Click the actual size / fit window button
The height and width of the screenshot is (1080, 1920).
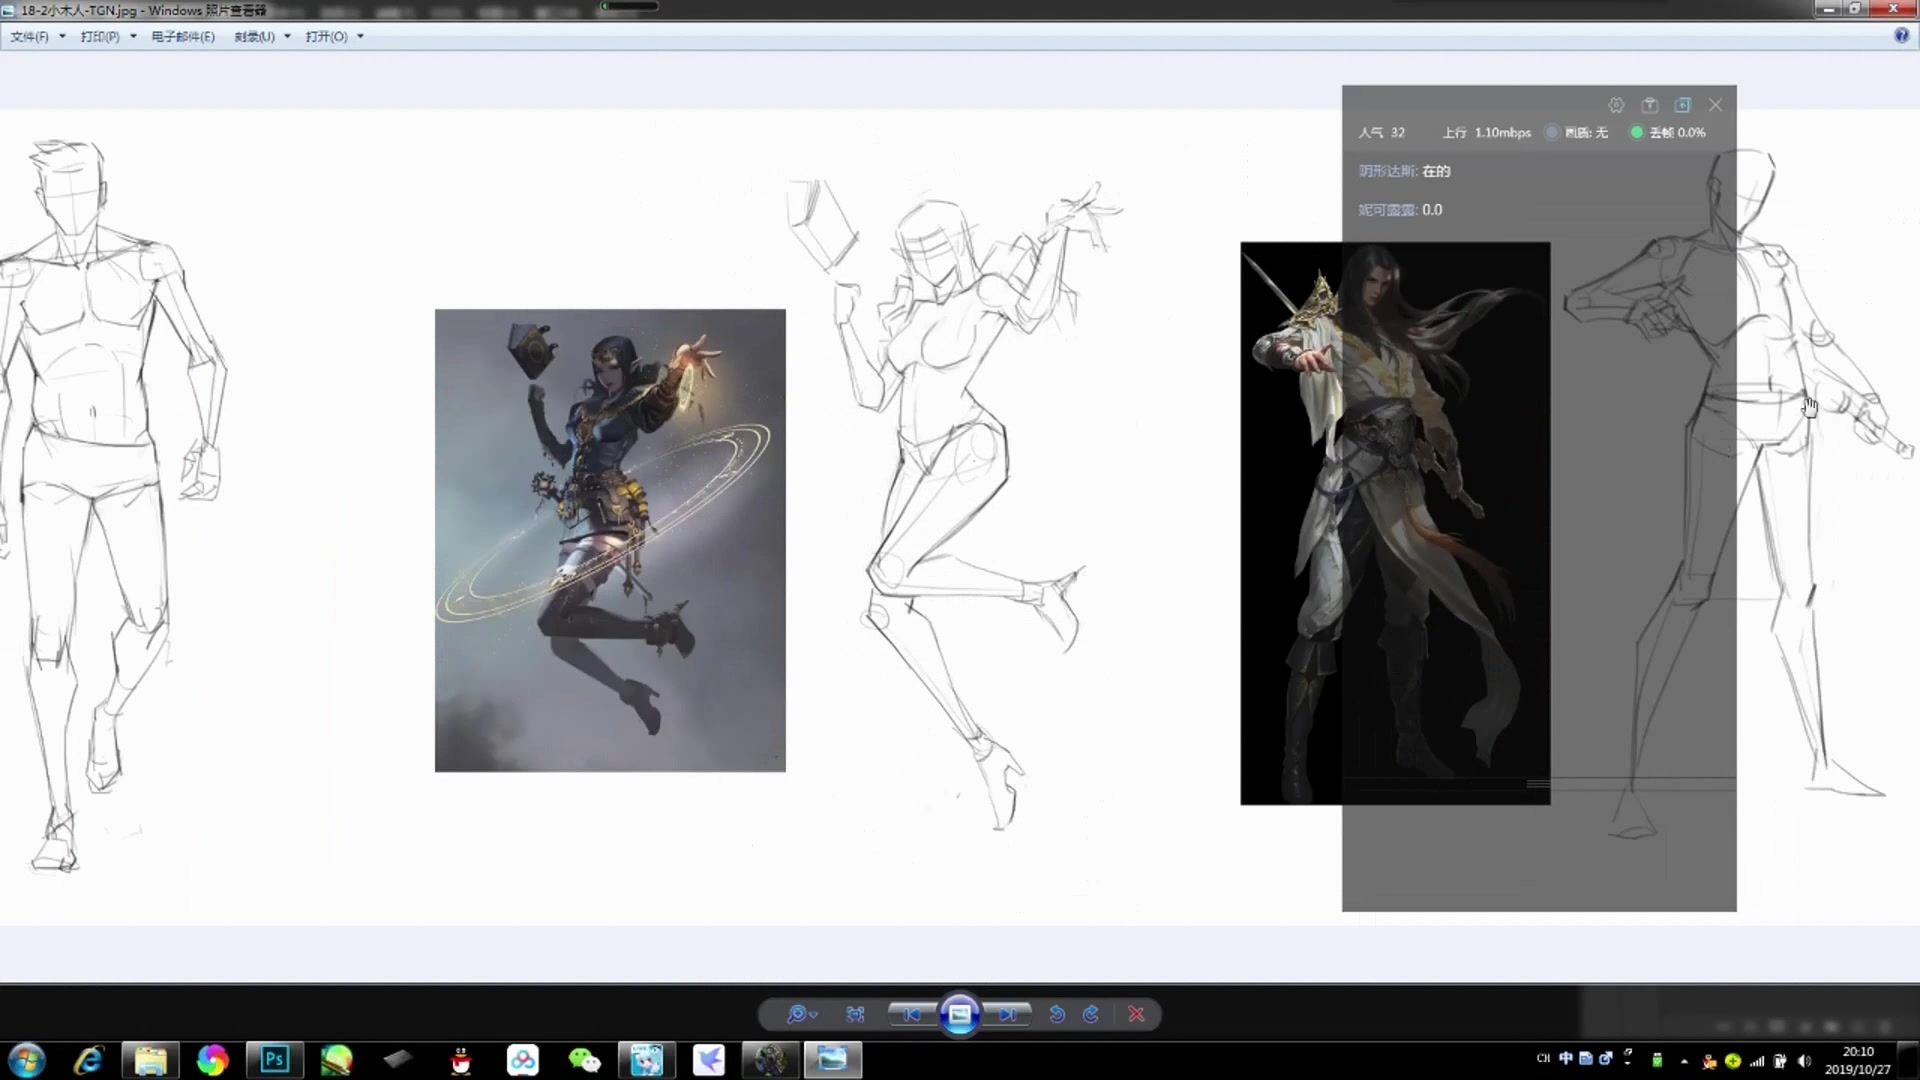tap(855, 1014)
